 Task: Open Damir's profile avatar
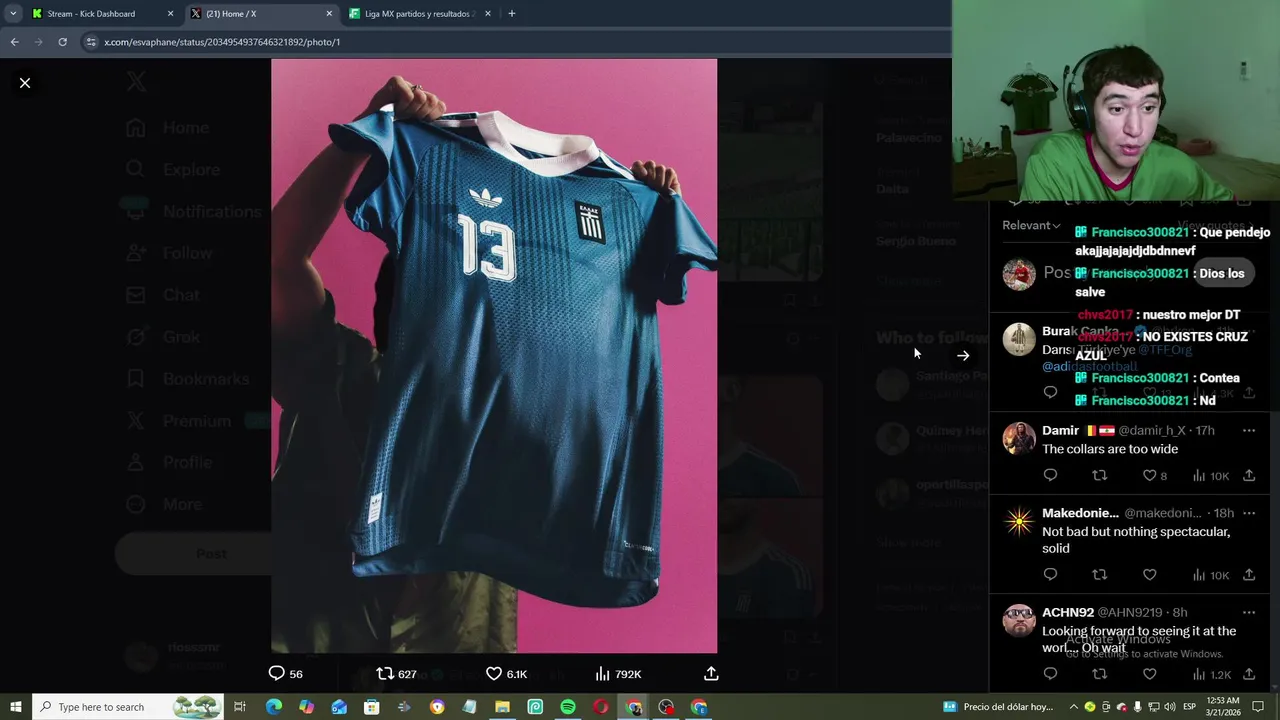(x=1019, y=438)
